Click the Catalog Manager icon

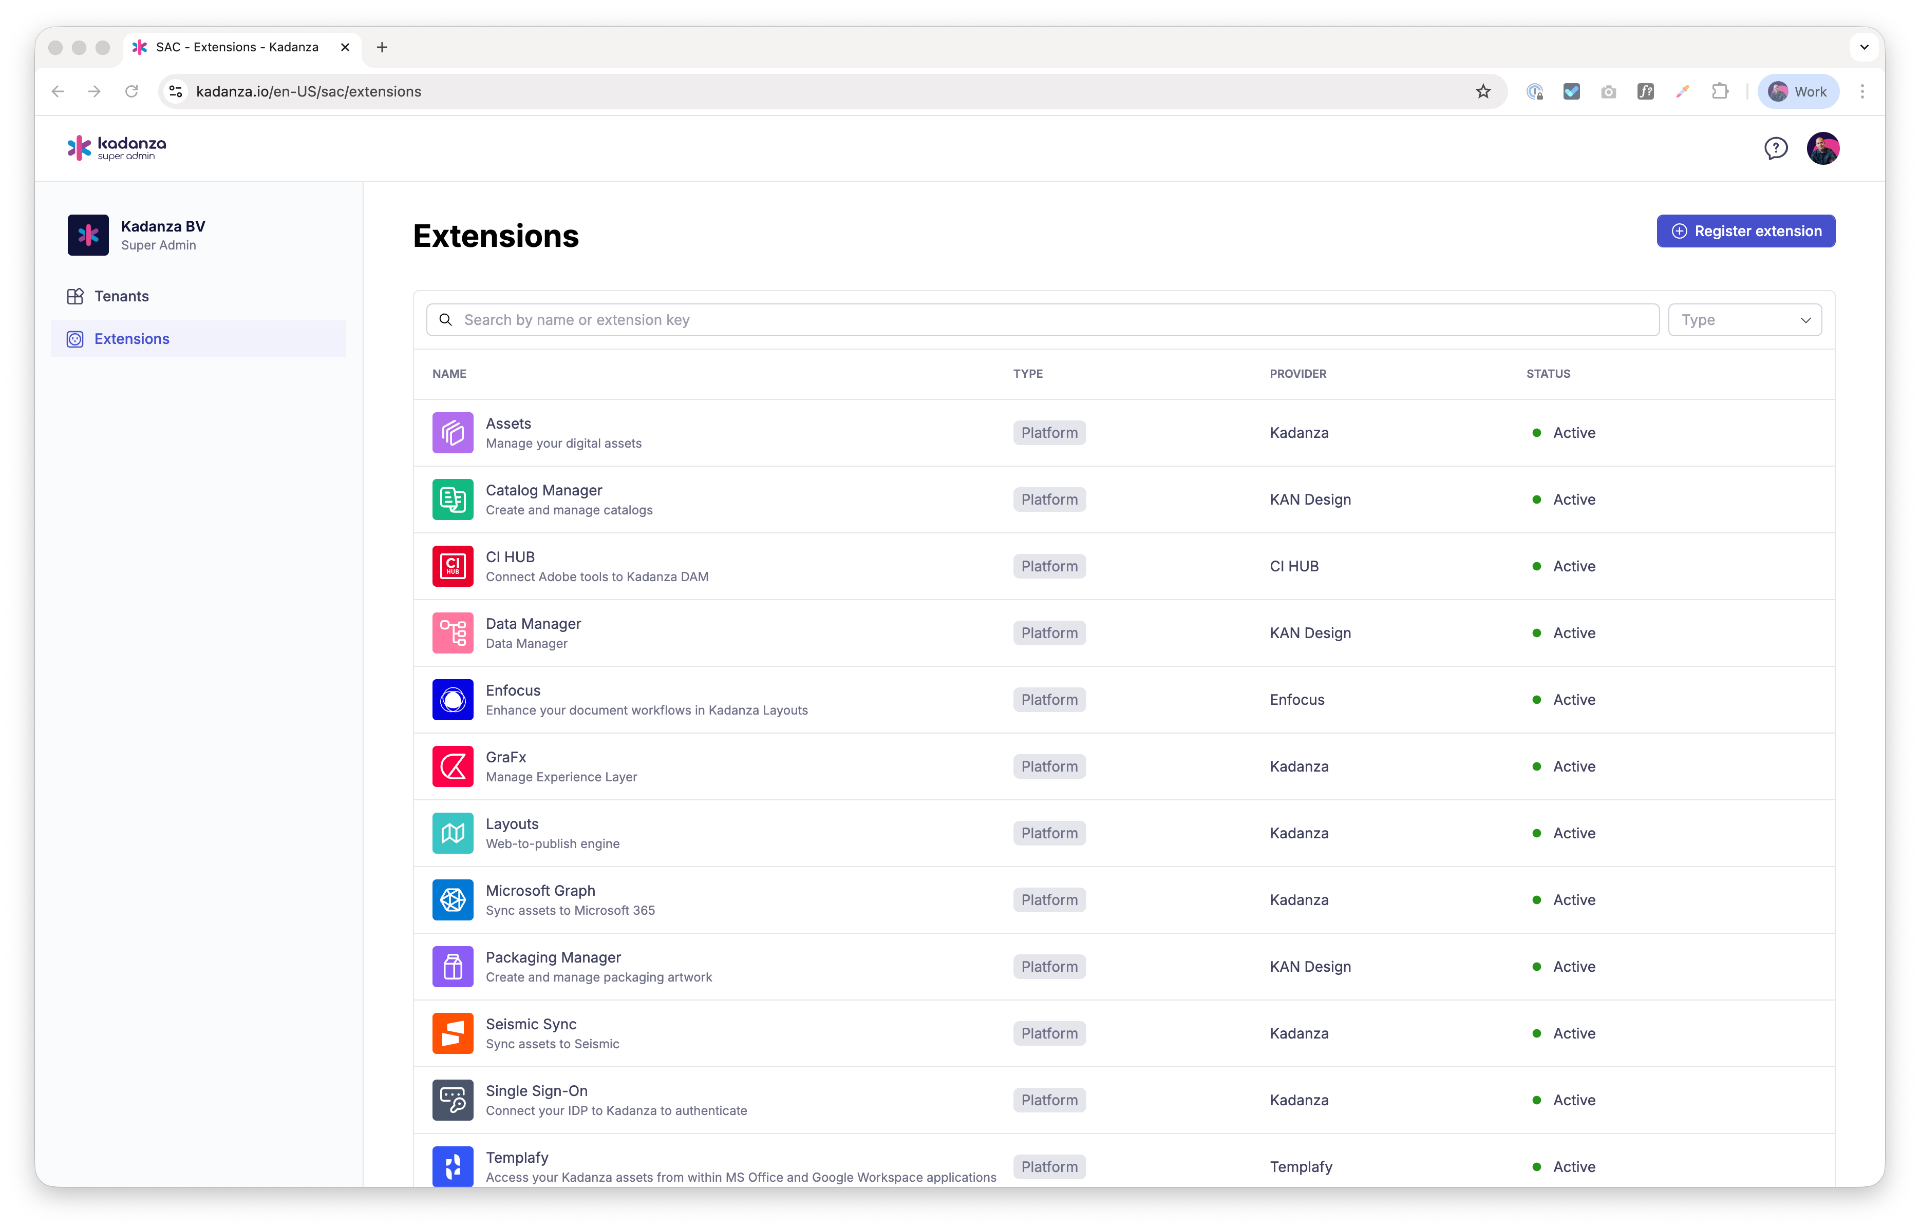coord(453,500)
